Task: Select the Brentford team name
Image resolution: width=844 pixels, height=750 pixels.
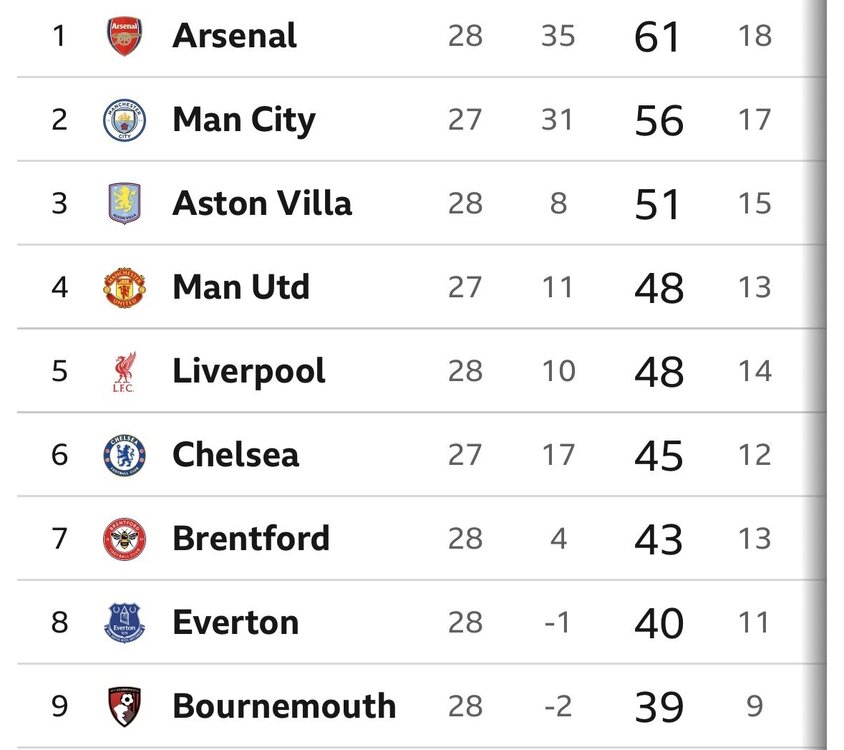Action: [x=251, y=538]
